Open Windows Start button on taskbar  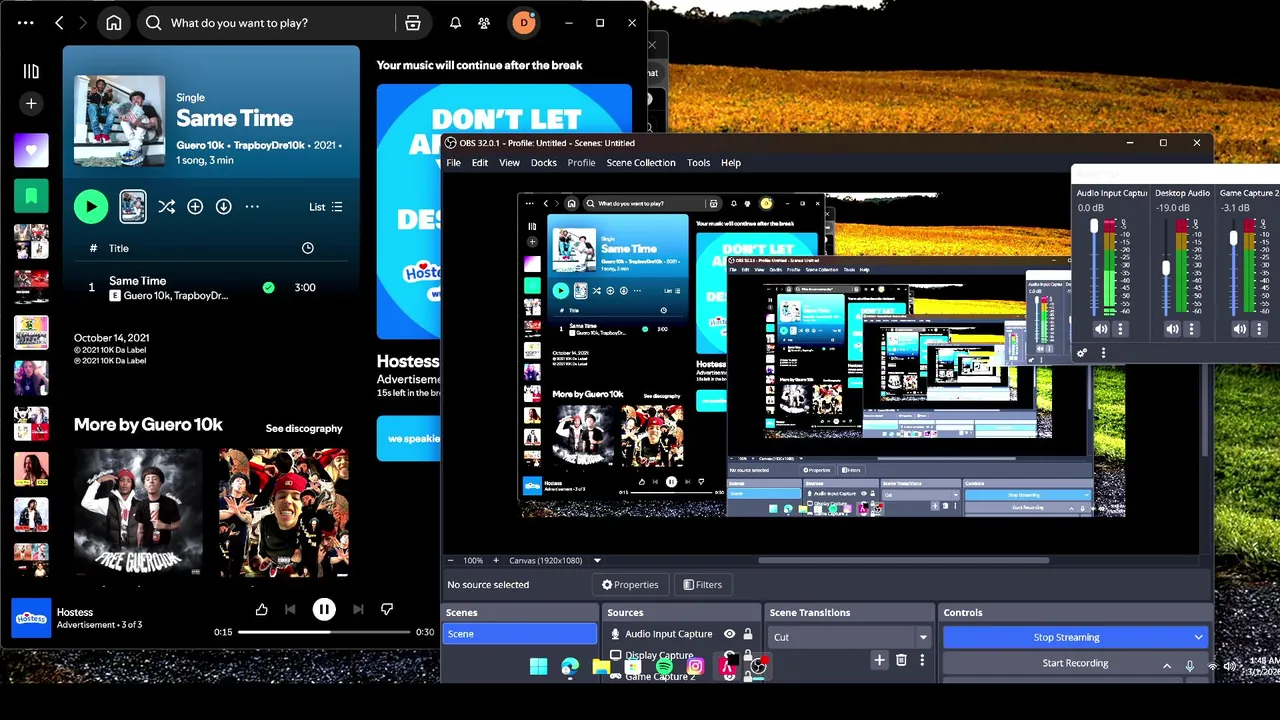pos(538,667)
